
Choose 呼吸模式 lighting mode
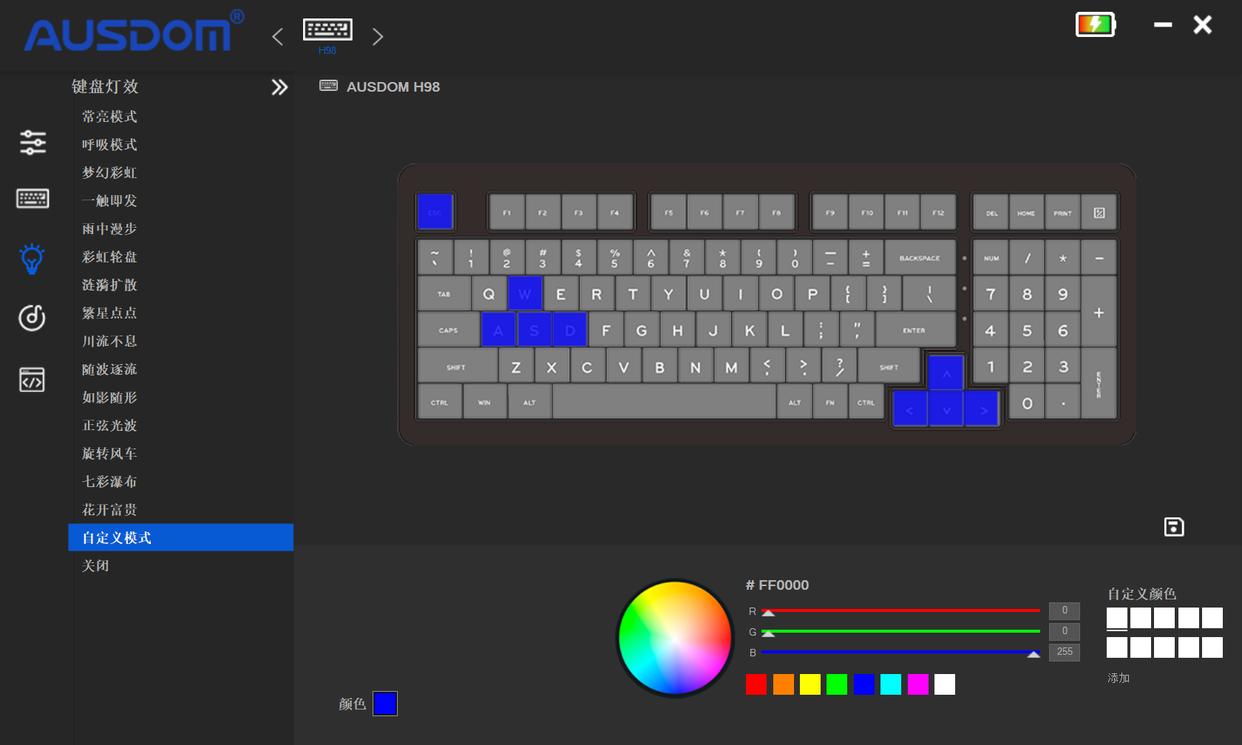click(110, 145)
